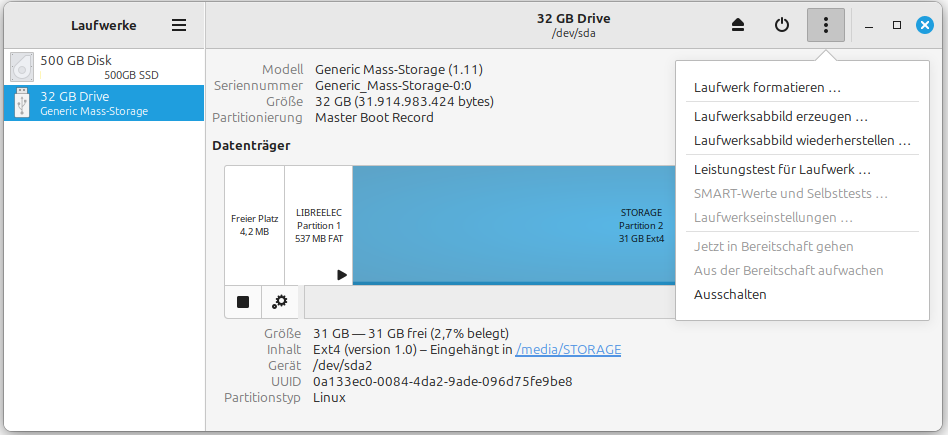The width and height of the screenshot is (948, 435).
Task: Click size text 32 GB (31.914.983.424 bytes)
Action: coord(404,102)
